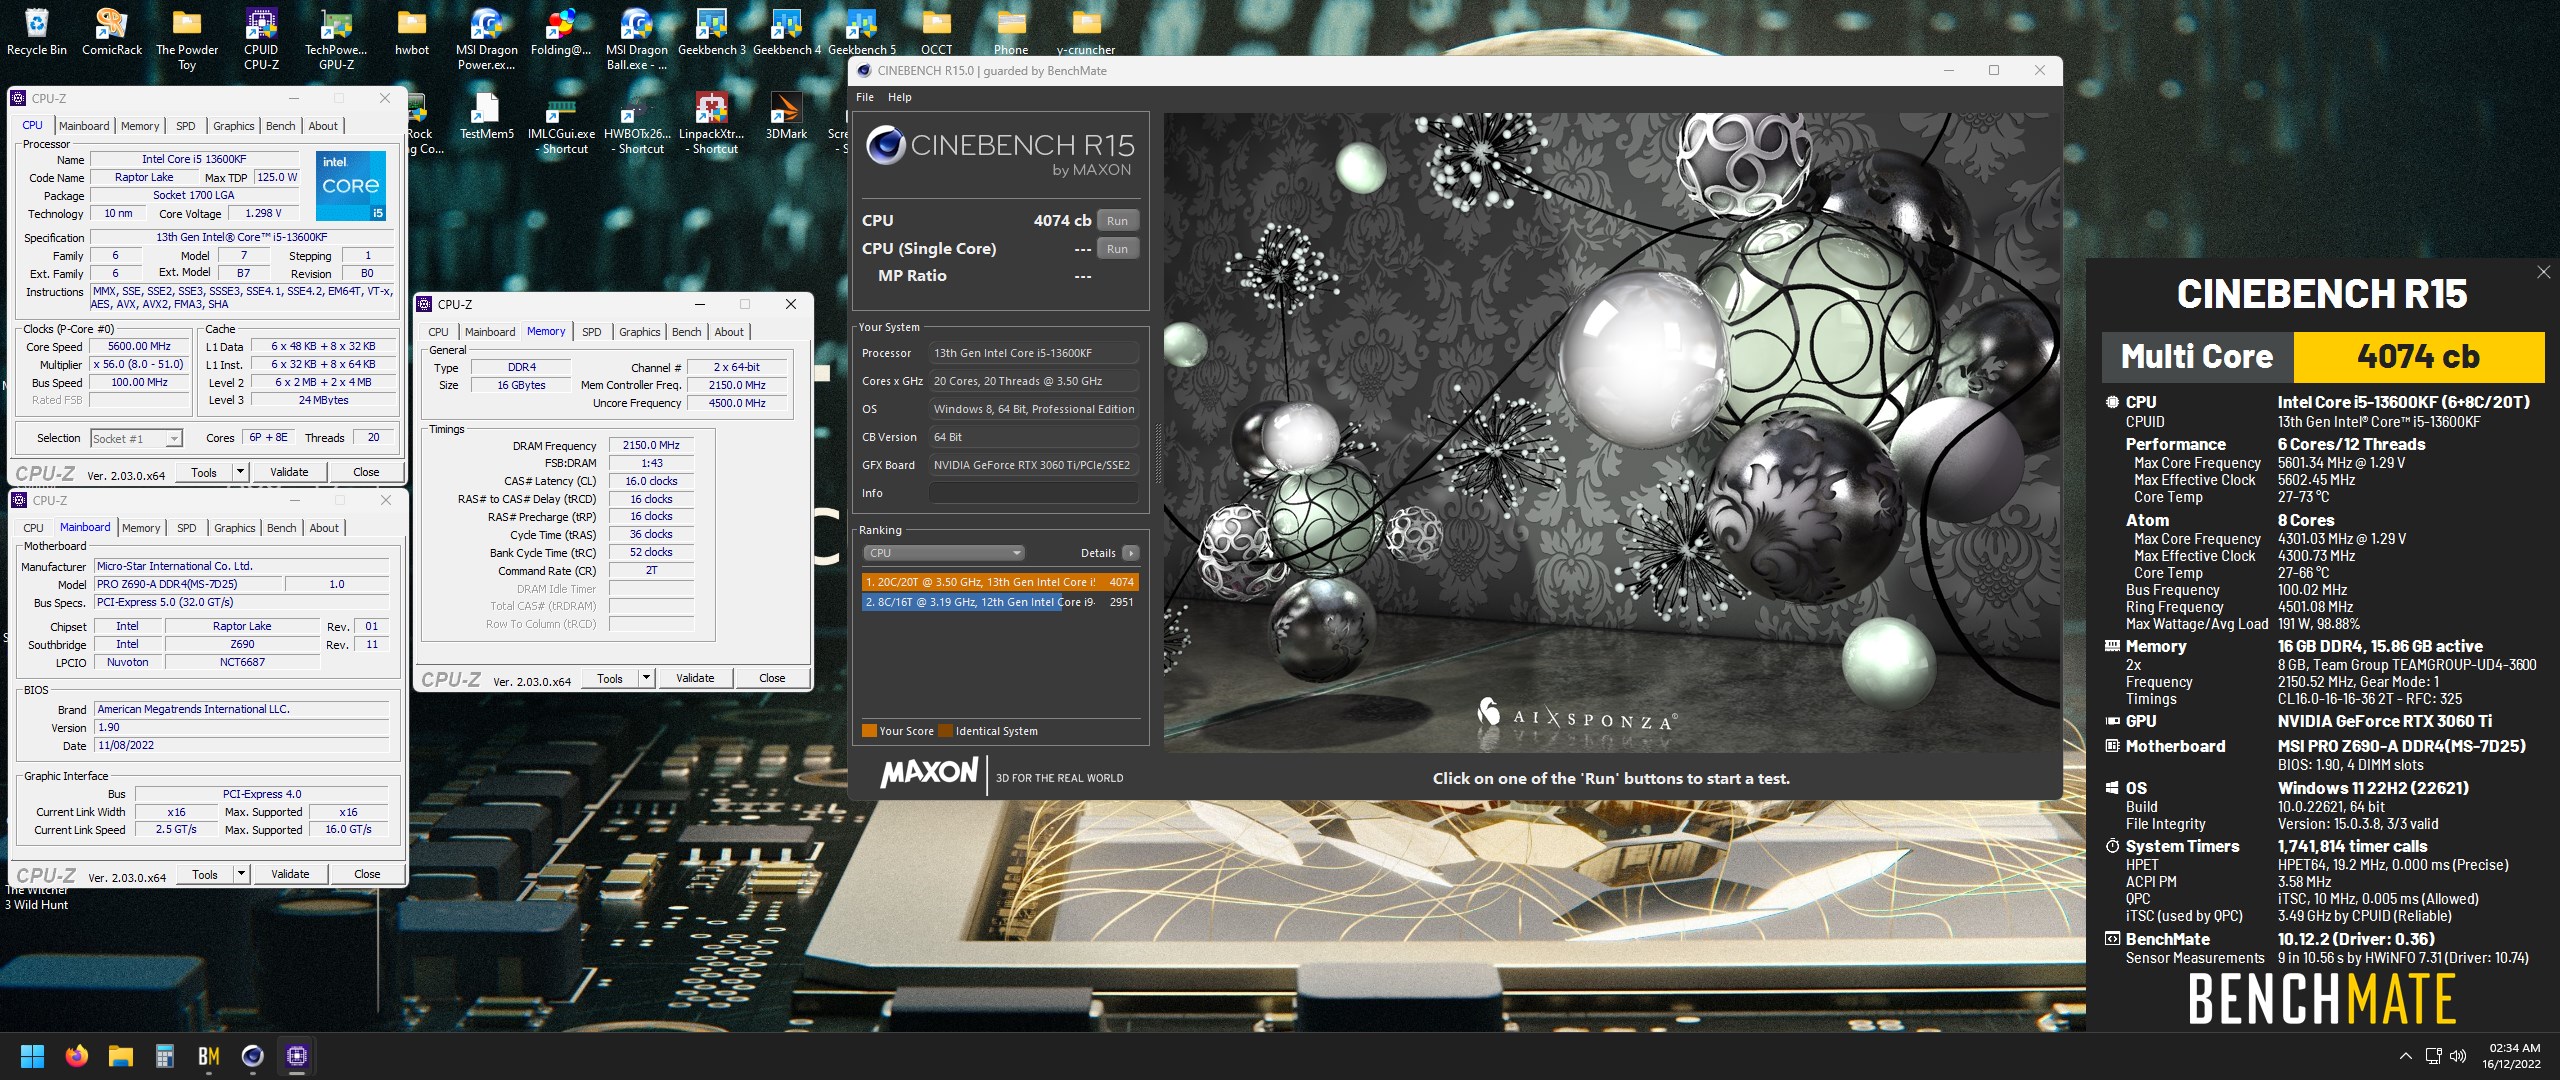Open the Phone folder icon
Screen dimensions: 2560x1080
click(x=1011, y=32)
